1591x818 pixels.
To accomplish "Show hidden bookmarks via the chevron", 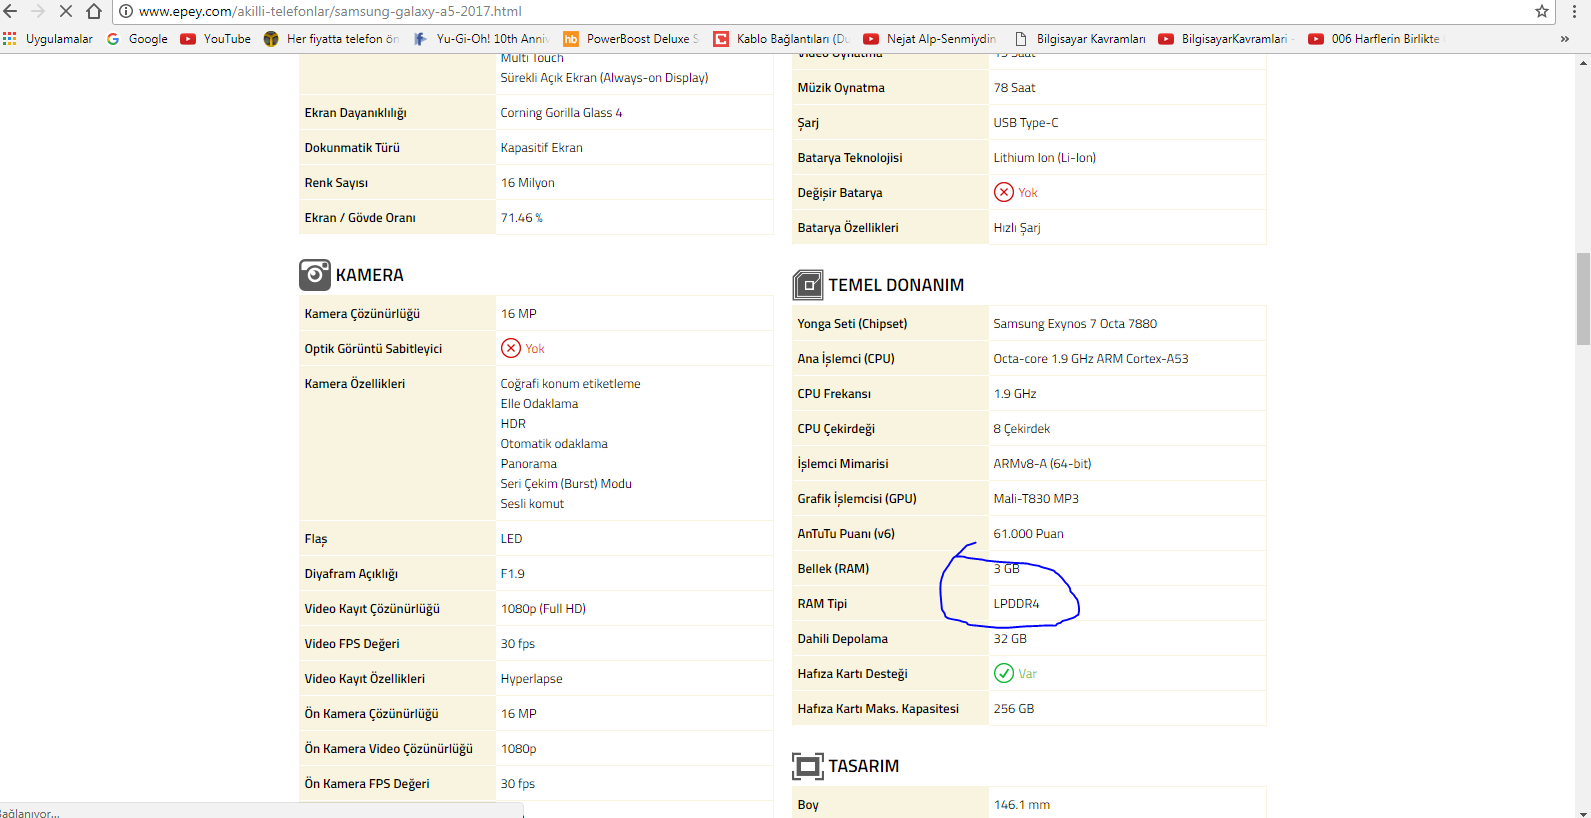I will [1565, 39].
